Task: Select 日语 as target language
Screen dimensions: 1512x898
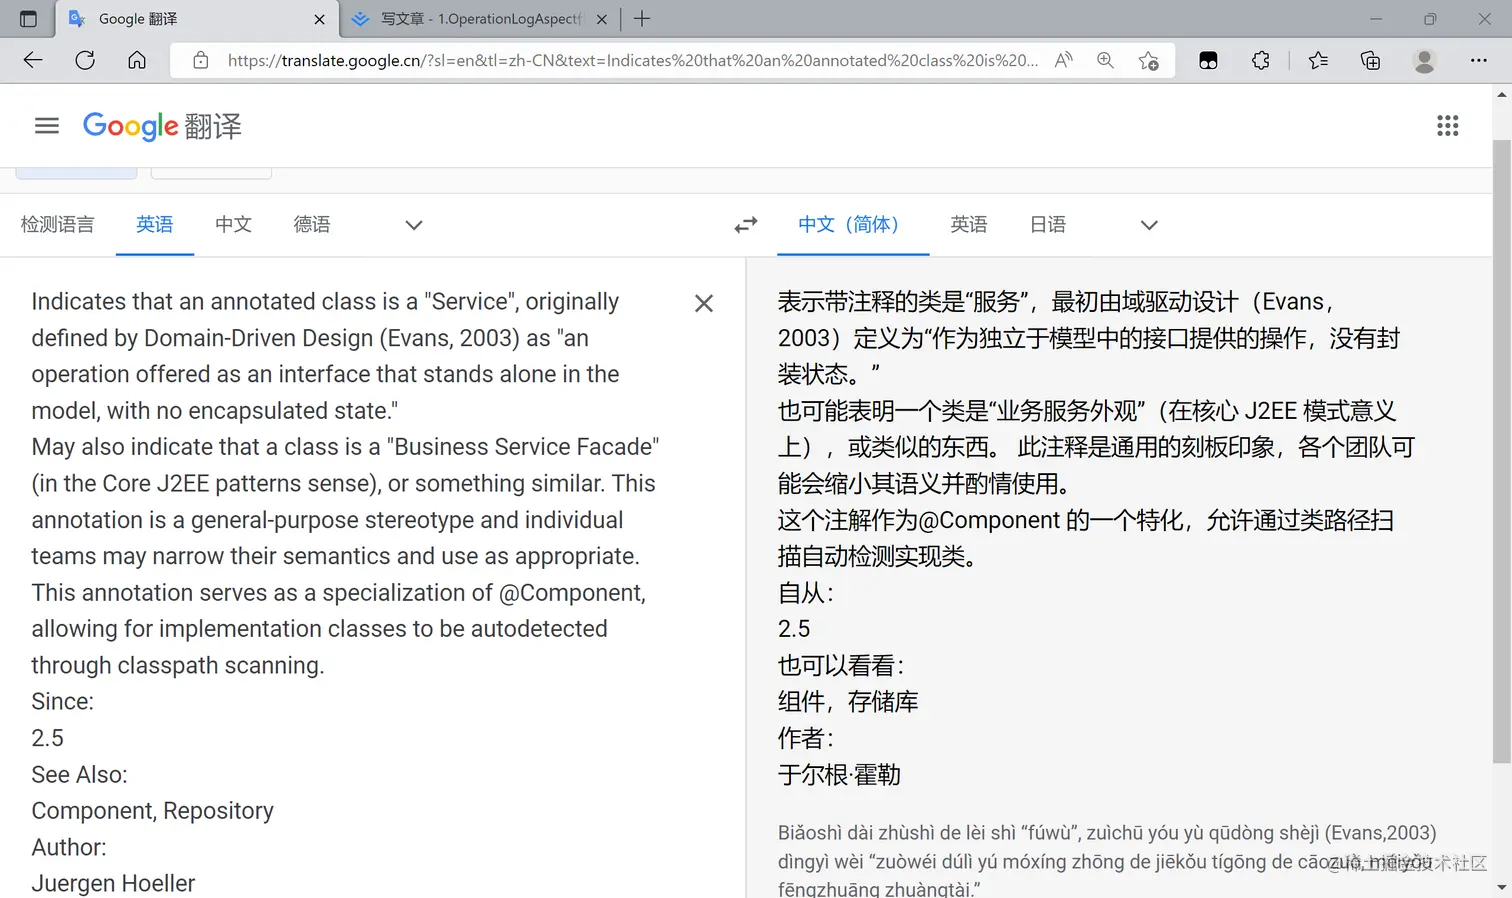Action: tap(1048, 225)
